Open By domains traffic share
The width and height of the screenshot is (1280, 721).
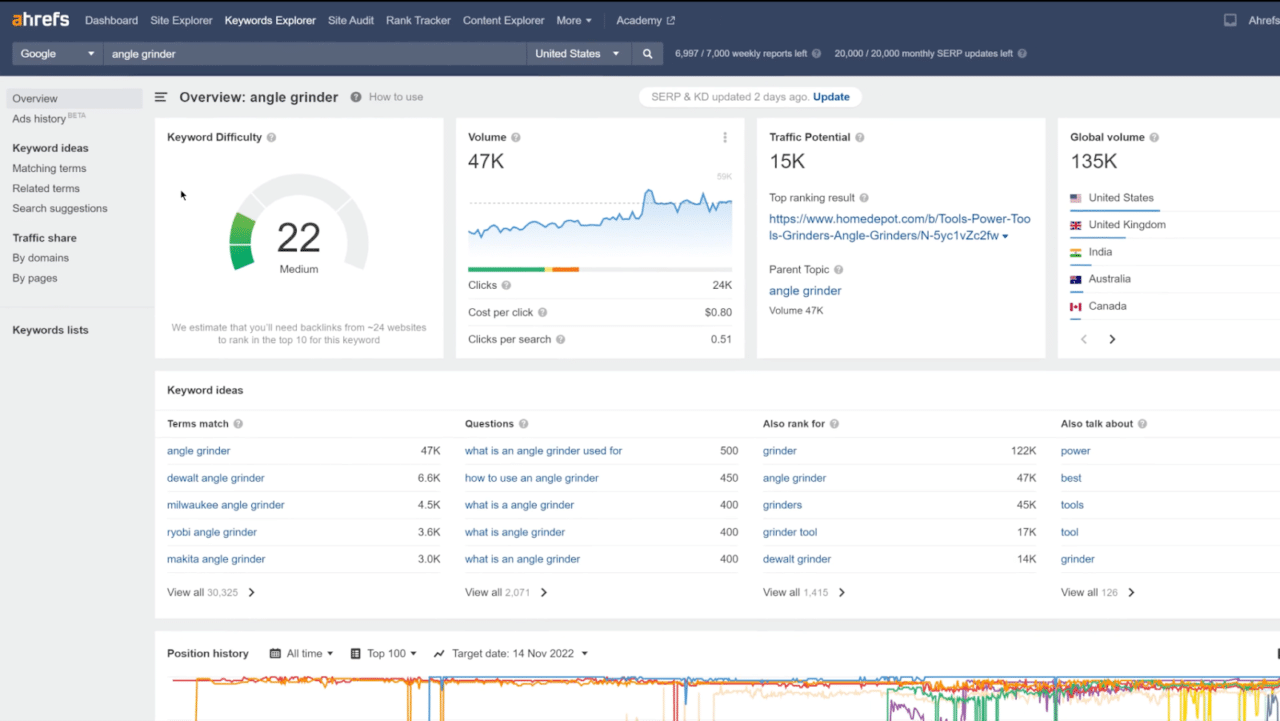40,258
